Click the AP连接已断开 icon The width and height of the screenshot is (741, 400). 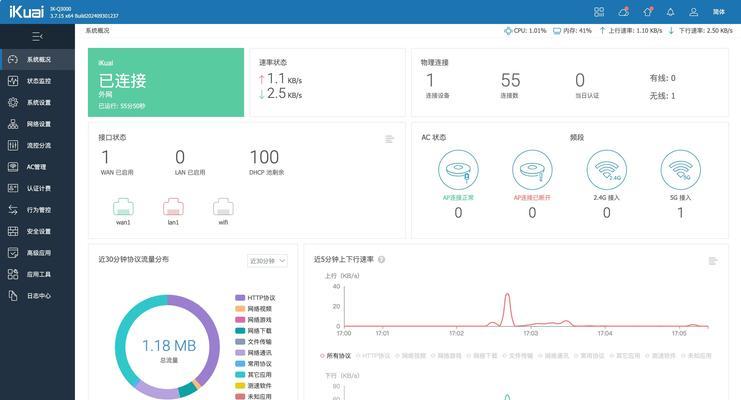coord(532,170)
